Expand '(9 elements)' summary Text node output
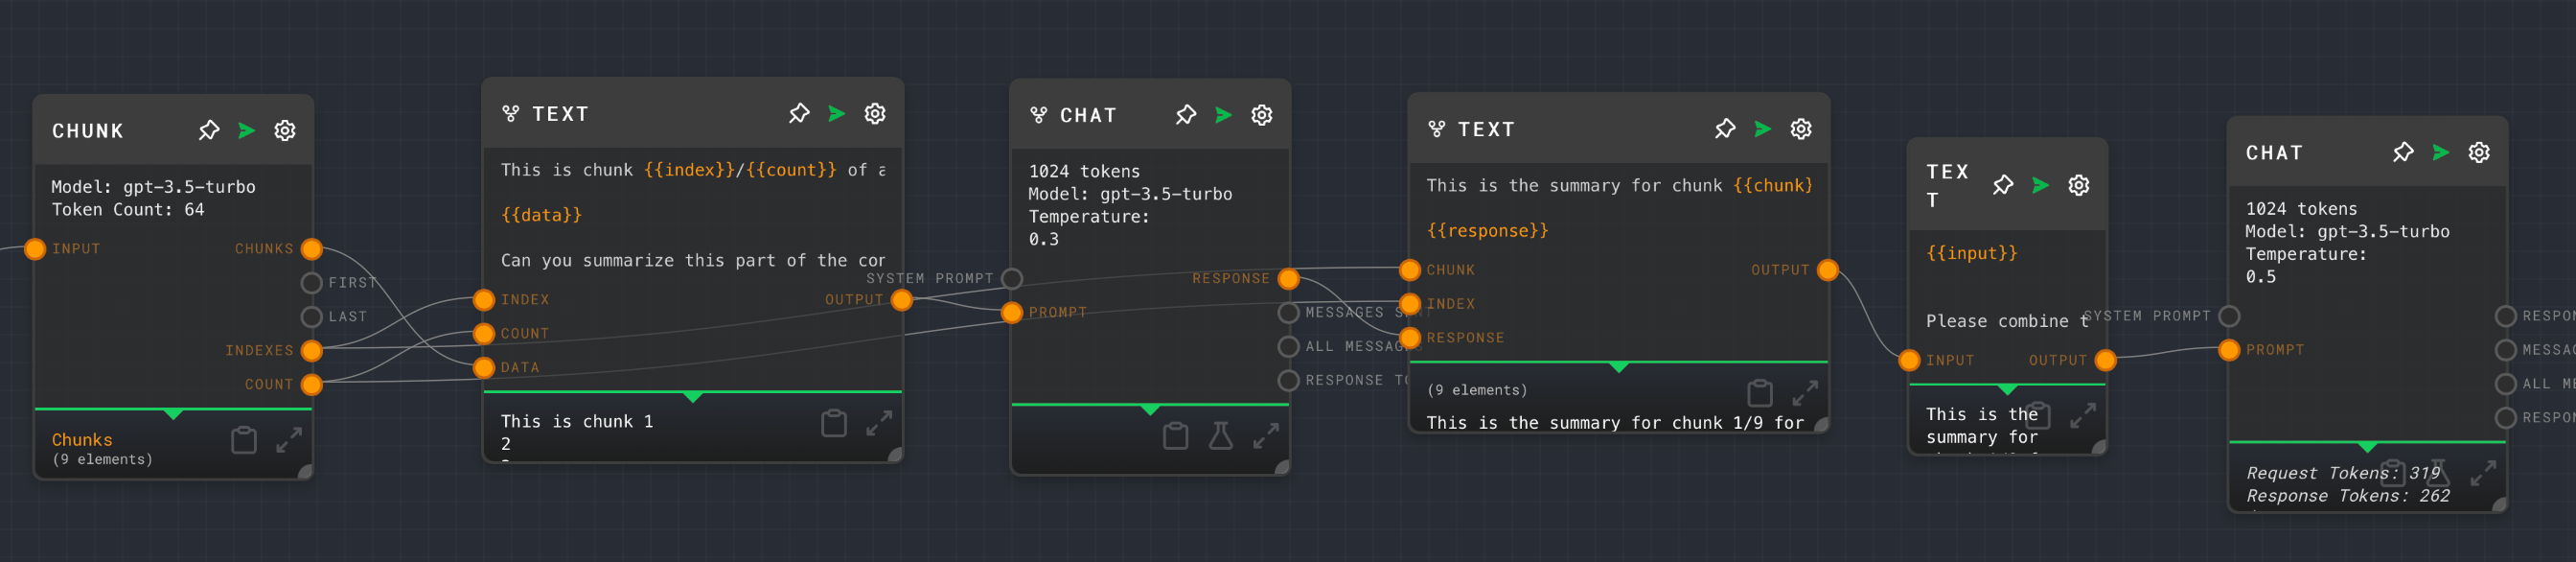2576x562 pixels. pyautogui.click(x=1805, y=392)
